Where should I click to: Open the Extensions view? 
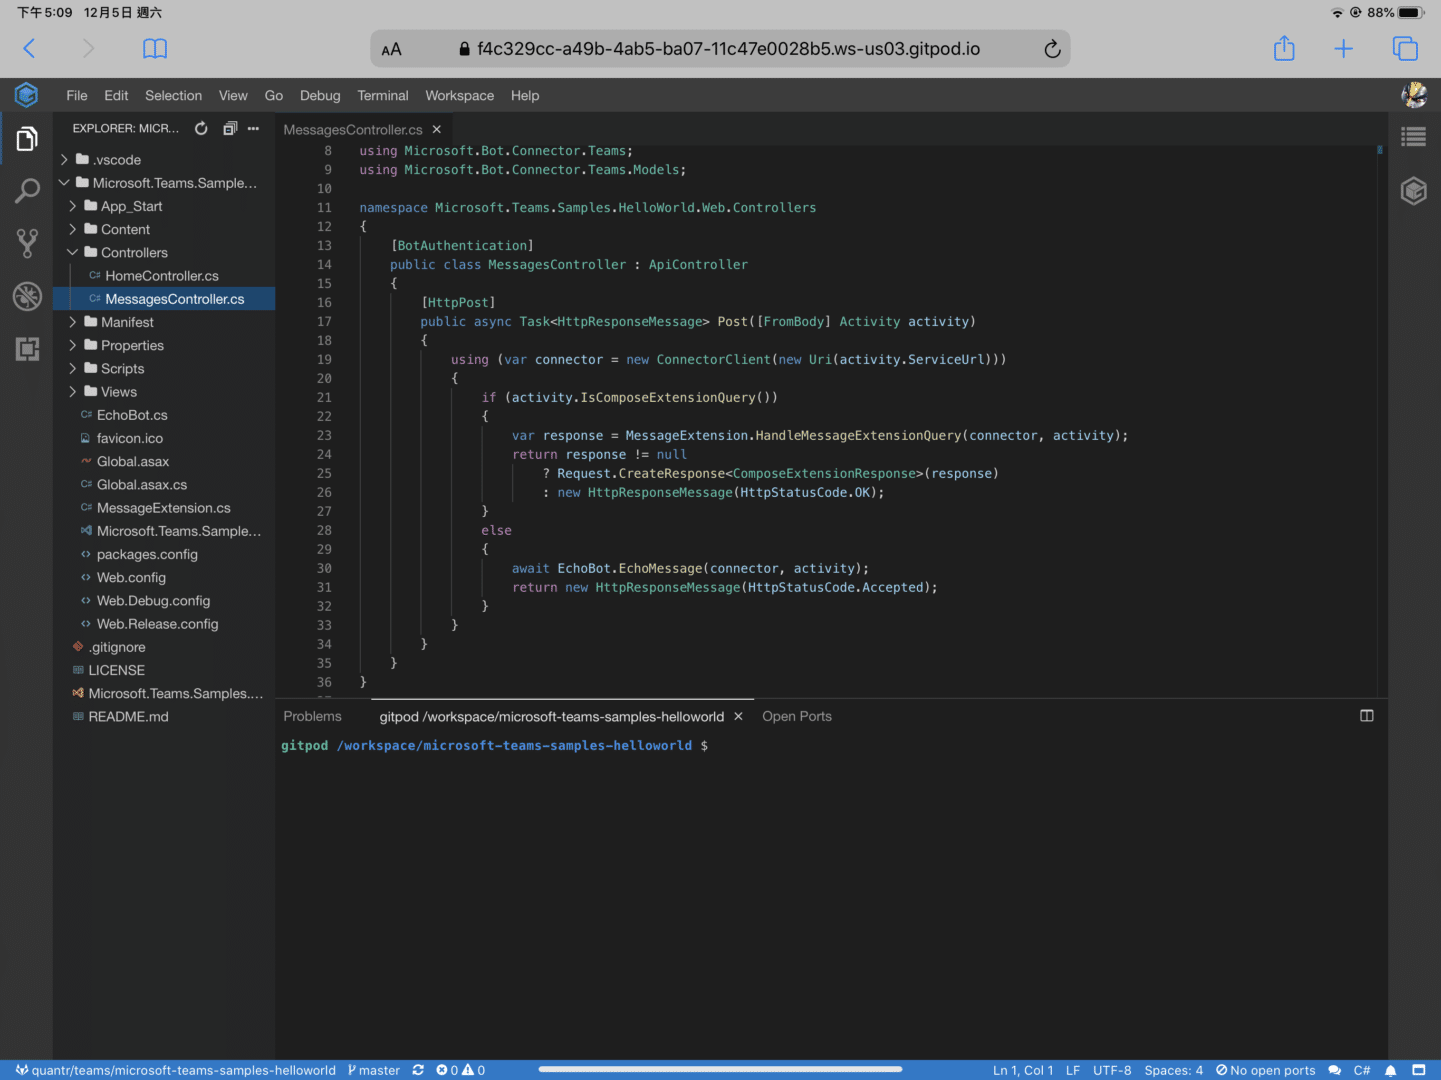pyautogui.click(x=26, y=348)
